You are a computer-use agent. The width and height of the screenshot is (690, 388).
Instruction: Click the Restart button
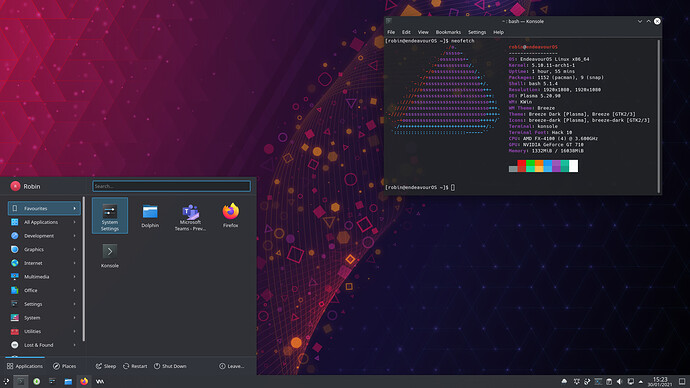pos(135,366)
